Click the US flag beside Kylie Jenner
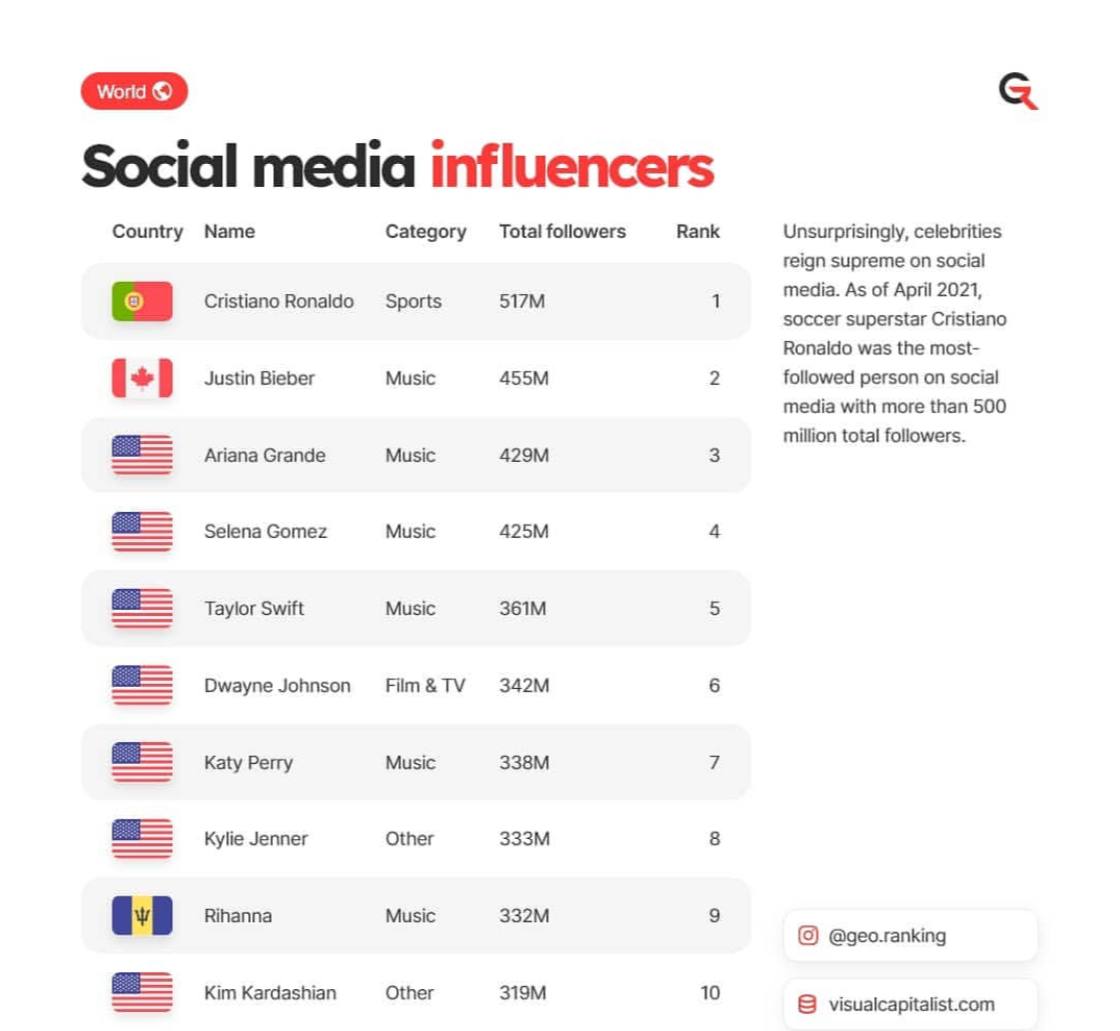 pos(142,838)
